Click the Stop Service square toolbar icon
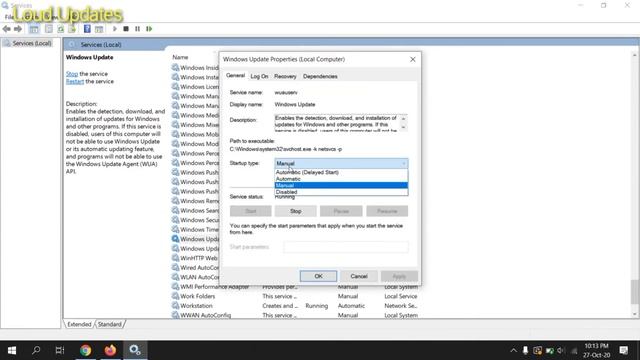640x360 pixels. point(126,29)
